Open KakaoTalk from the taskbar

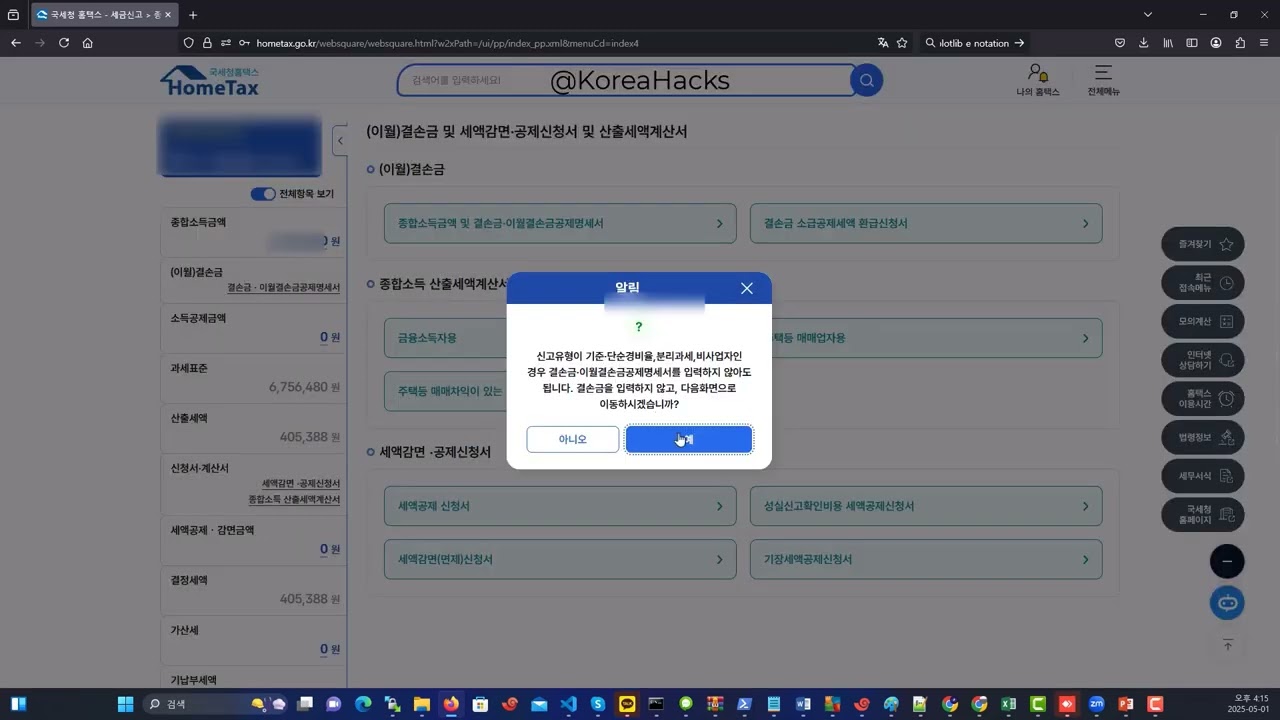pos(627,704)
